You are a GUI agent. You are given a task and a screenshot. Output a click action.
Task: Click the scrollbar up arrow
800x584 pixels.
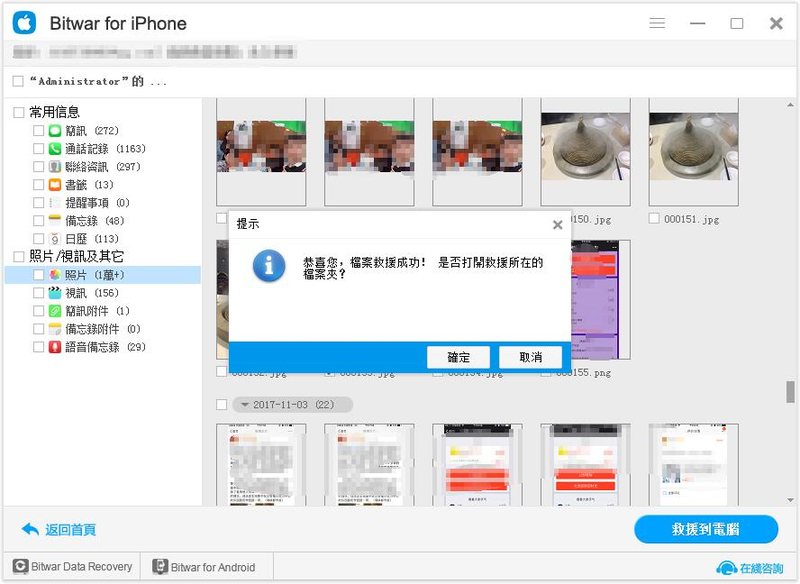coord(790,105)
